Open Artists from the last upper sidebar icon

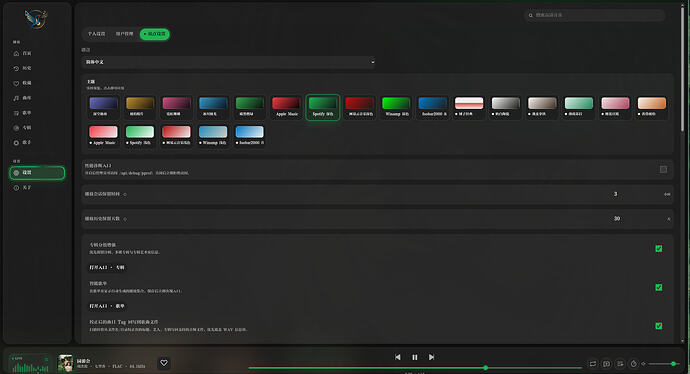[x=16, y=143]
